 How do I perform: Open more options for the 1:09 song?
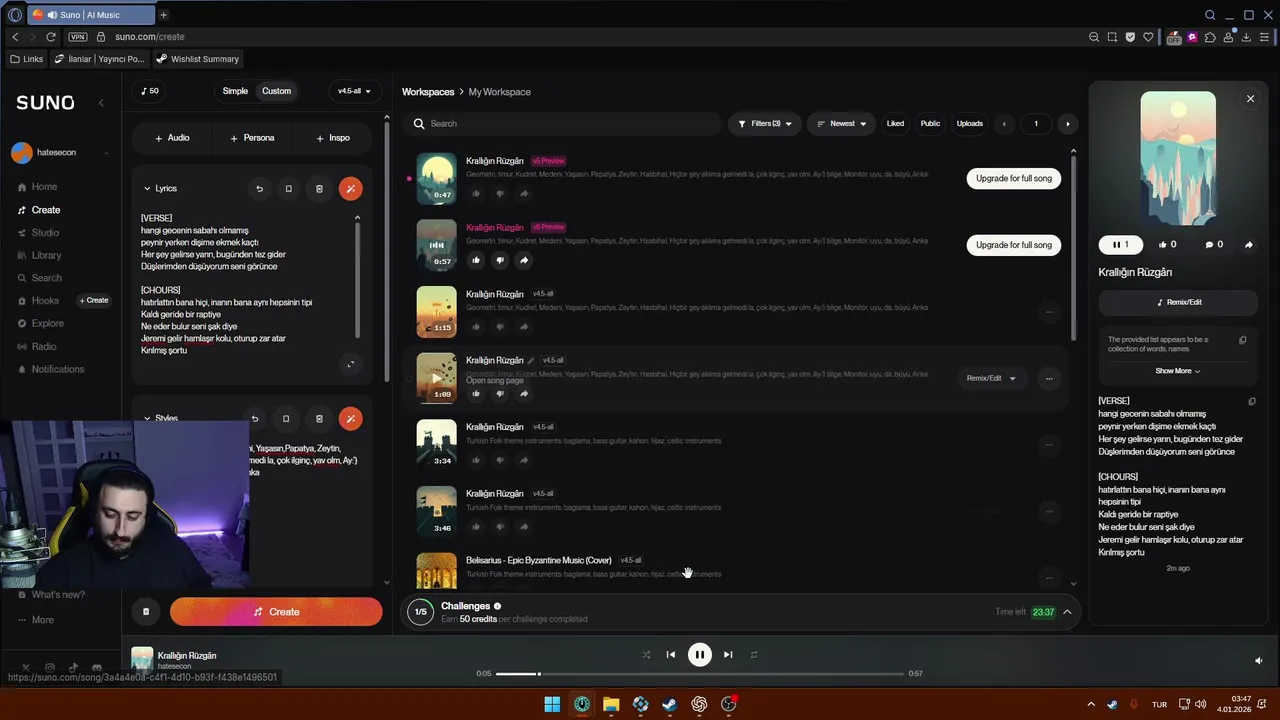(x=1049, y=378)
